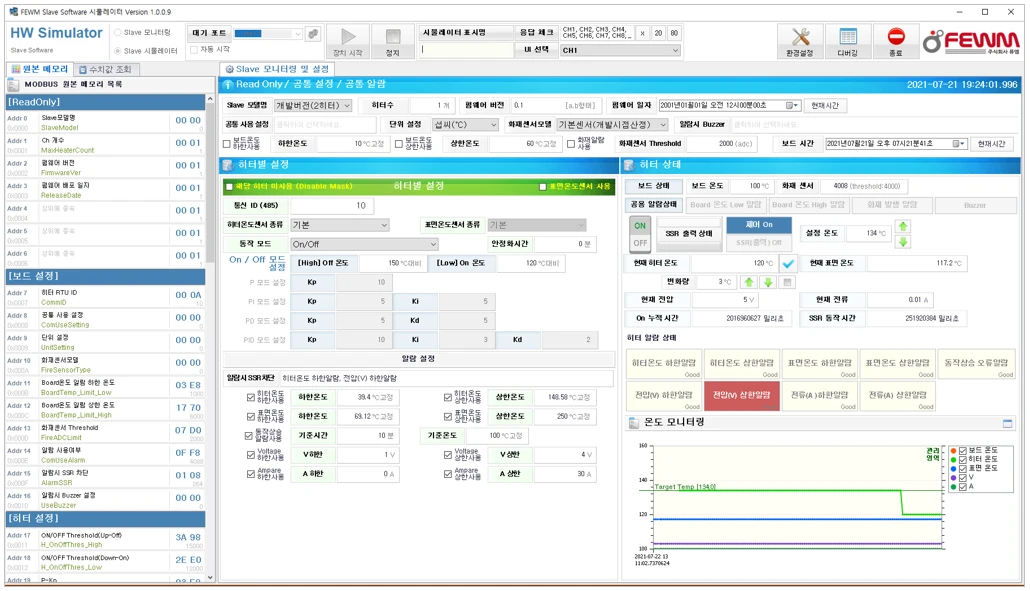Stop the device with the 정지 icon
Screen dimensions: 1030x591
(x=392, y=41)
